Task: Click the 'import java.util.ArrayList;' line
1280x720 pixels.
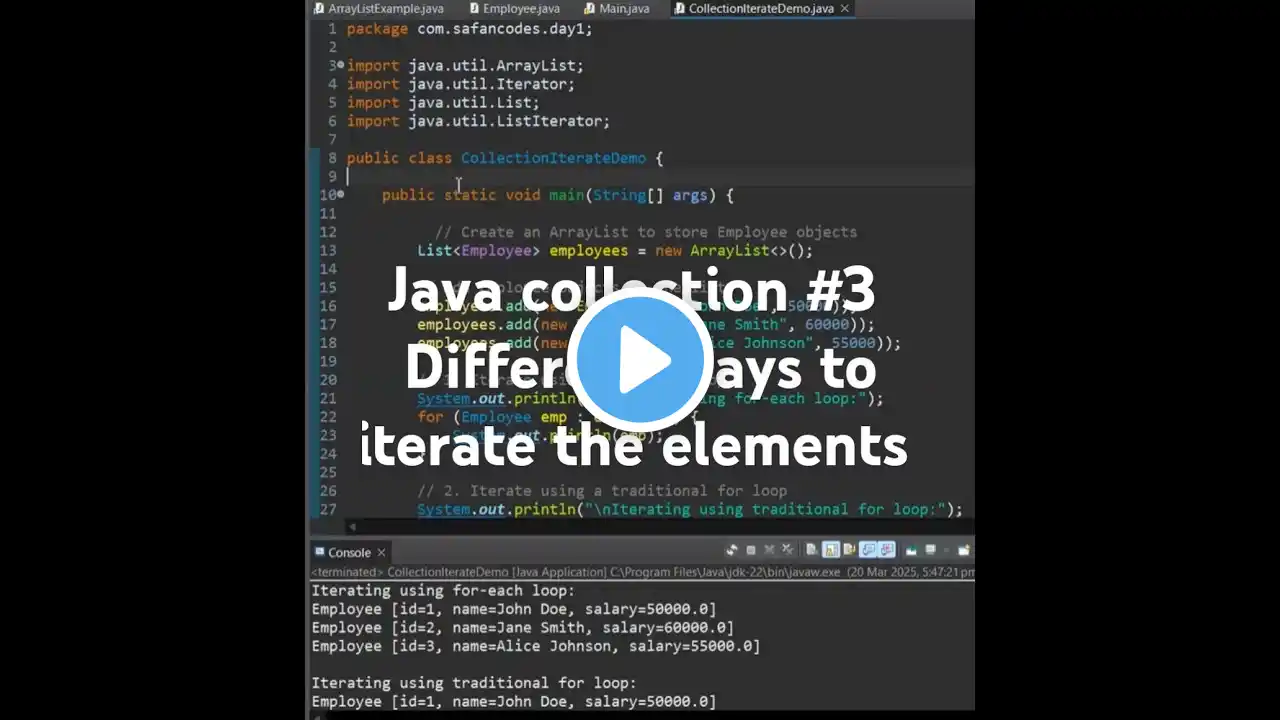Action: pos(465,65)
